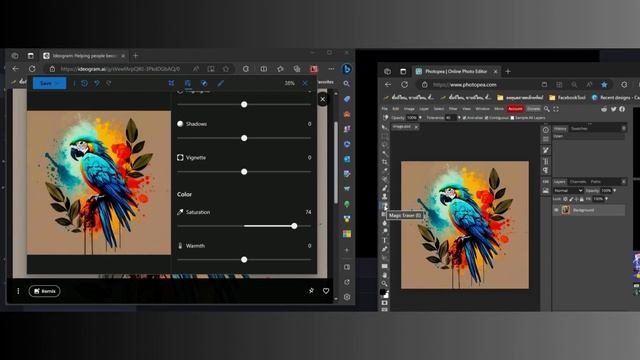Refresh the Ideogram browser page
640x360 pixels.
click(x=32, y=69)
